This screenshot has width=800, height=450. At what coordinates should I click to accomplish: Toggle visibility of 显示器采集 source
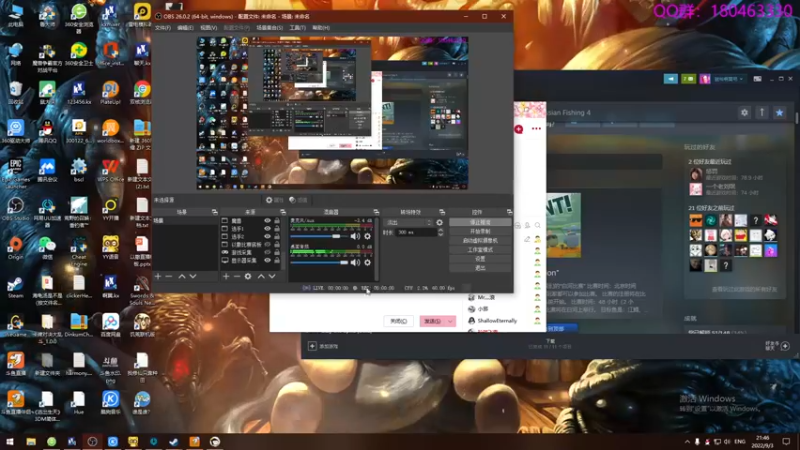click(267, 260)
